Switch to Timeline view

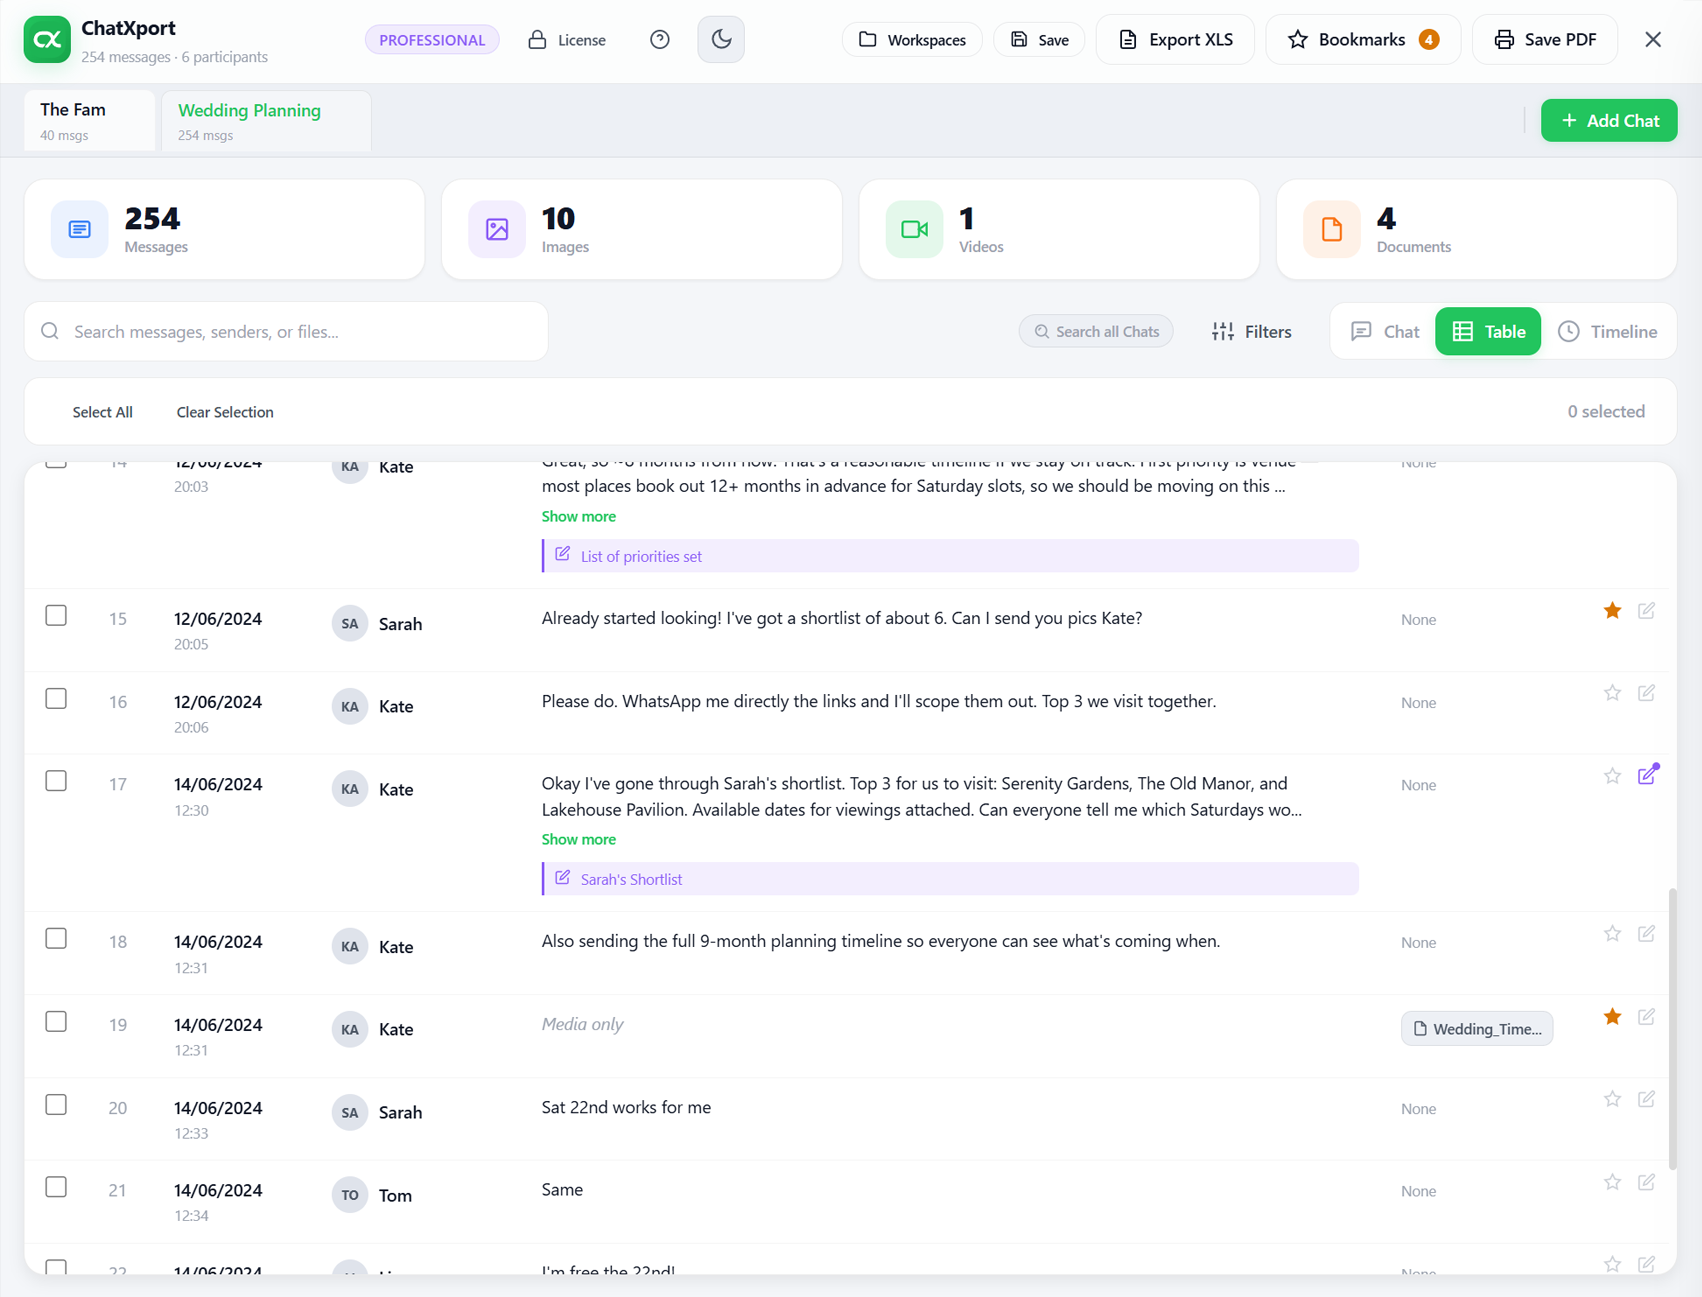coord(1608,331)
